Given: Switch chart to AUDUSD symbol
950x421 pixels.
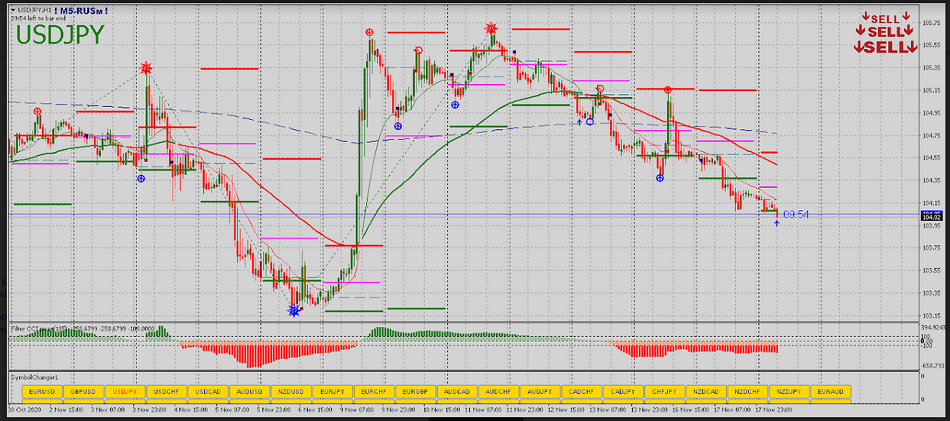Looking at the screenshot, I should point(250,392).
